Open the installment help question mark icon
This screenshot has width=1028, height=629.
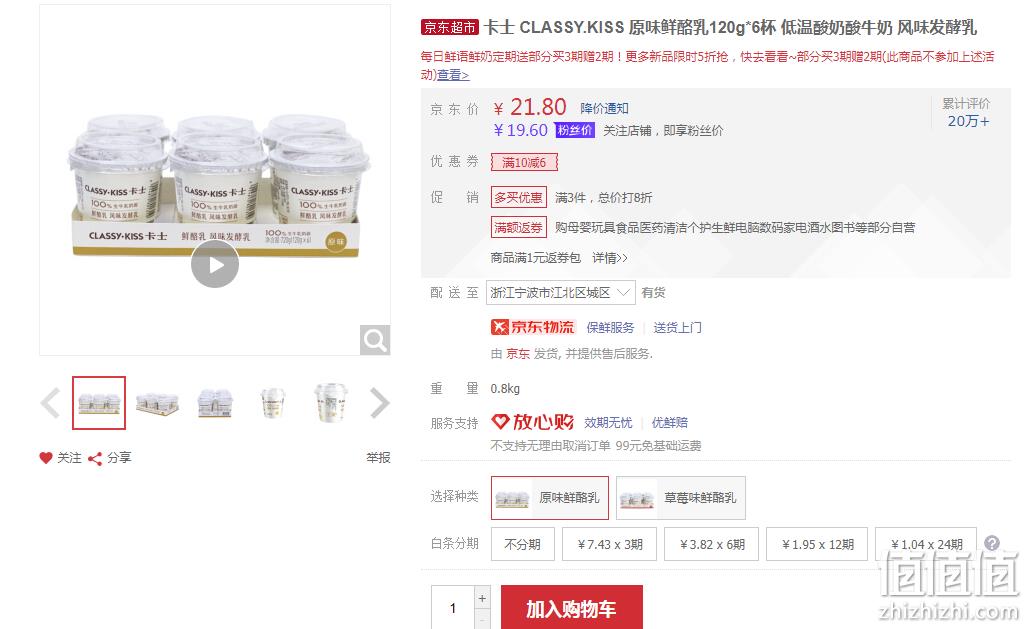point(992,543)
